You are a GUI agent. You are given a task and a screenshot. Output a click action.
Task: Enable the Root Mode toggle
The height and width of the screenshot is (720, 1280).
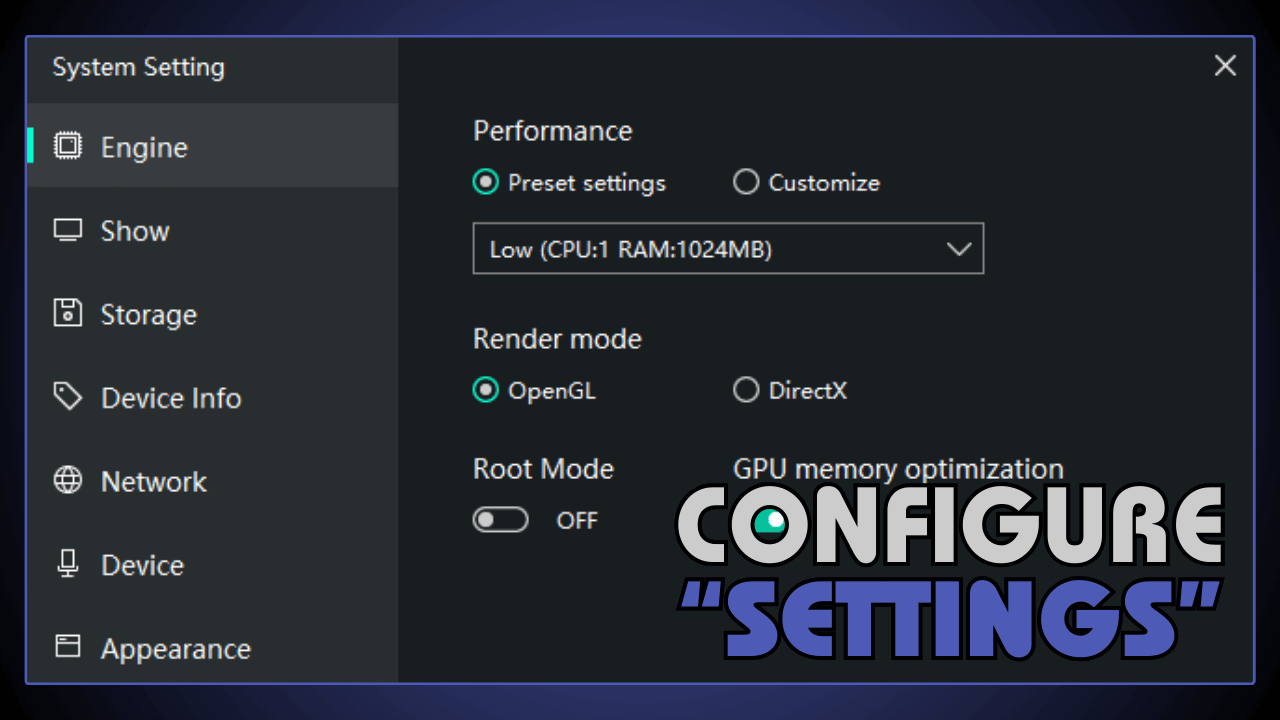pos(500,520)
